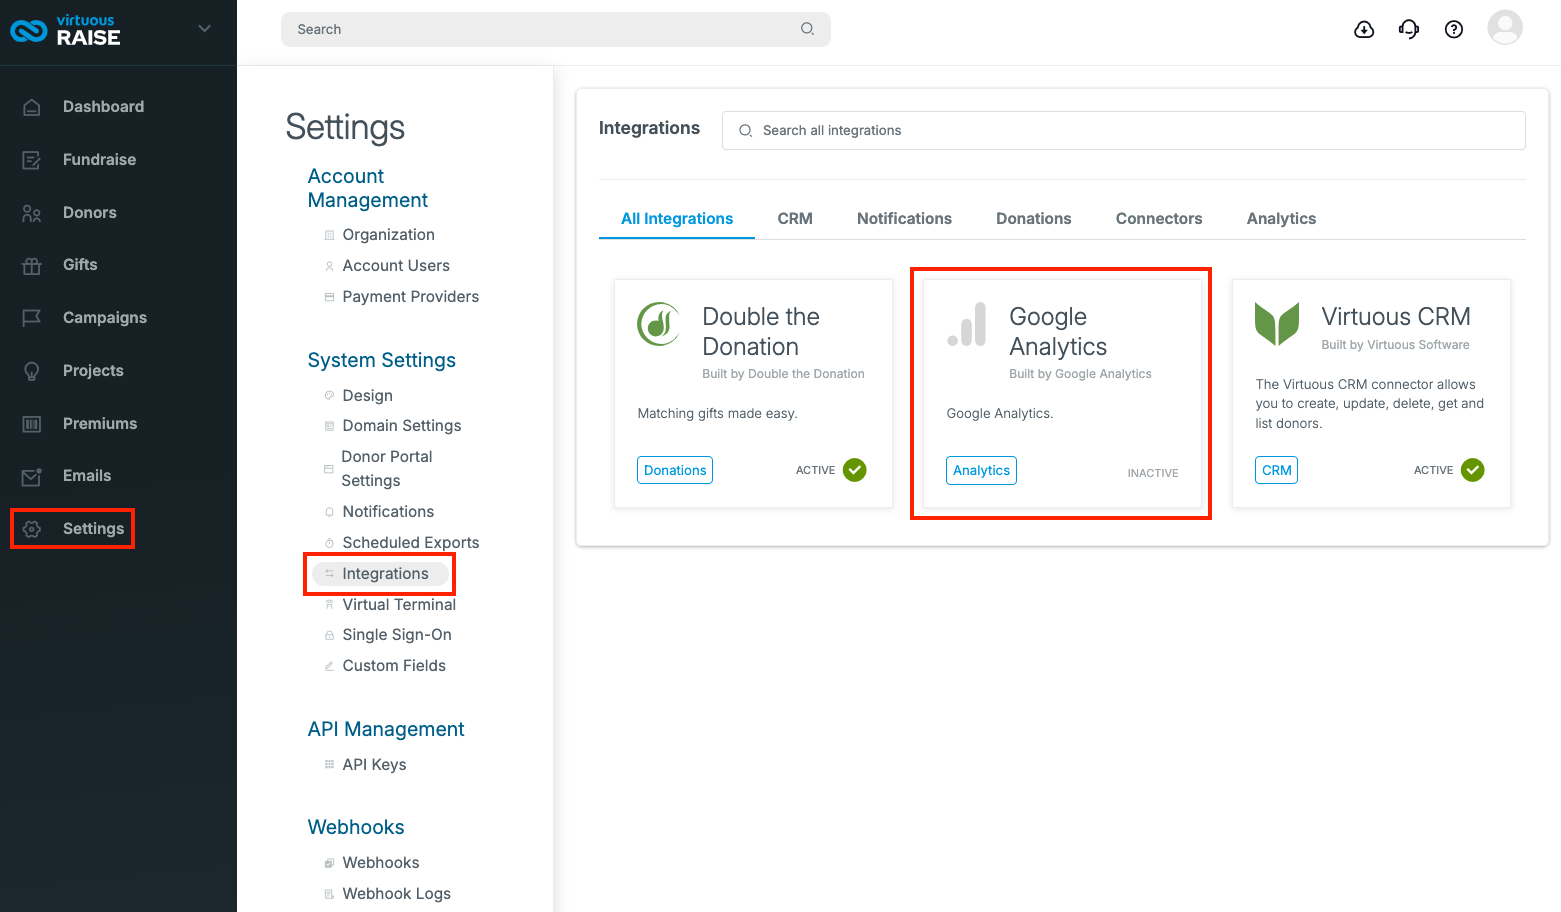Click CRM tag on Virtuous CRM card
1561x912 pixels.
(x=1276, y=470)
